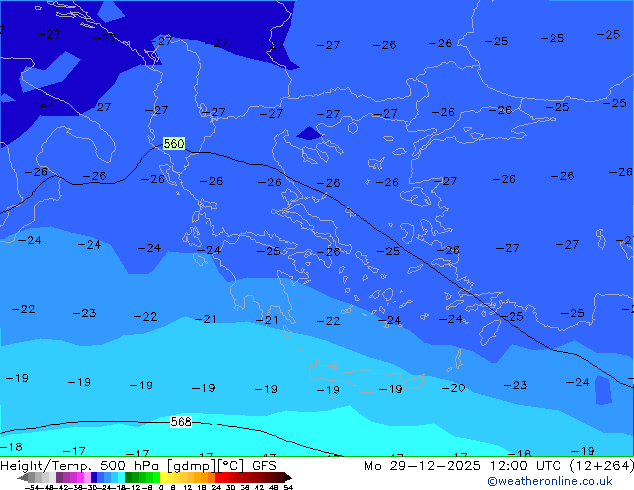
Task: Click the GFS model label
Action: 264,466
